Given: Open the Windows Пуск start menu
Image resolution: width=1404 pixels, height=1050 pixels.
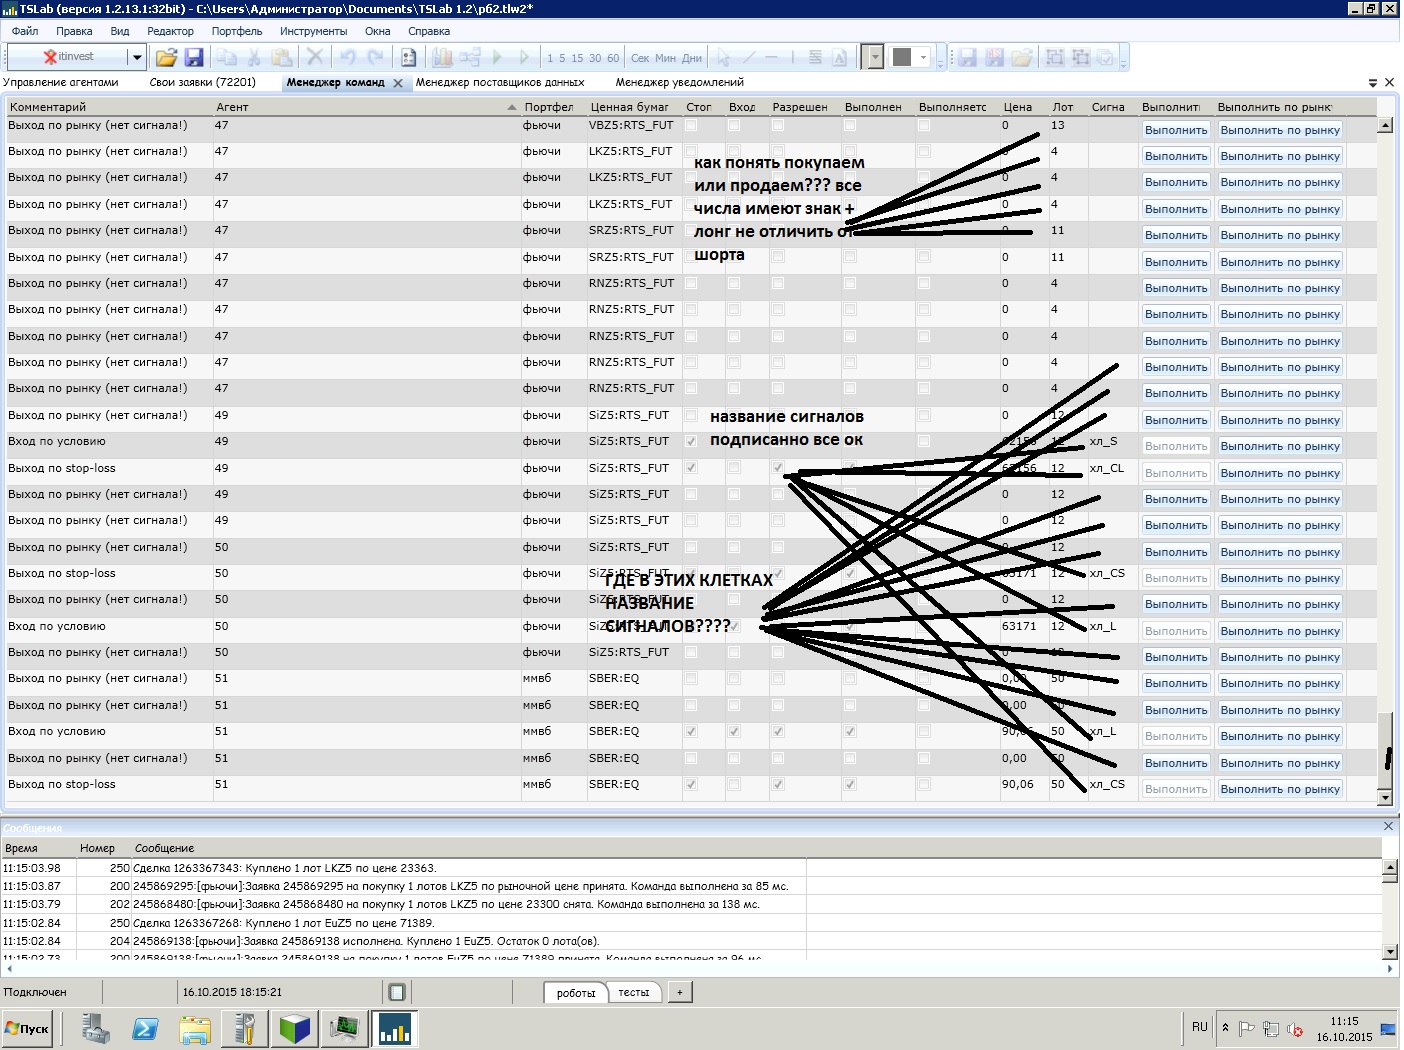Looking at the screenshot, I should click(x=28, y=1028).
